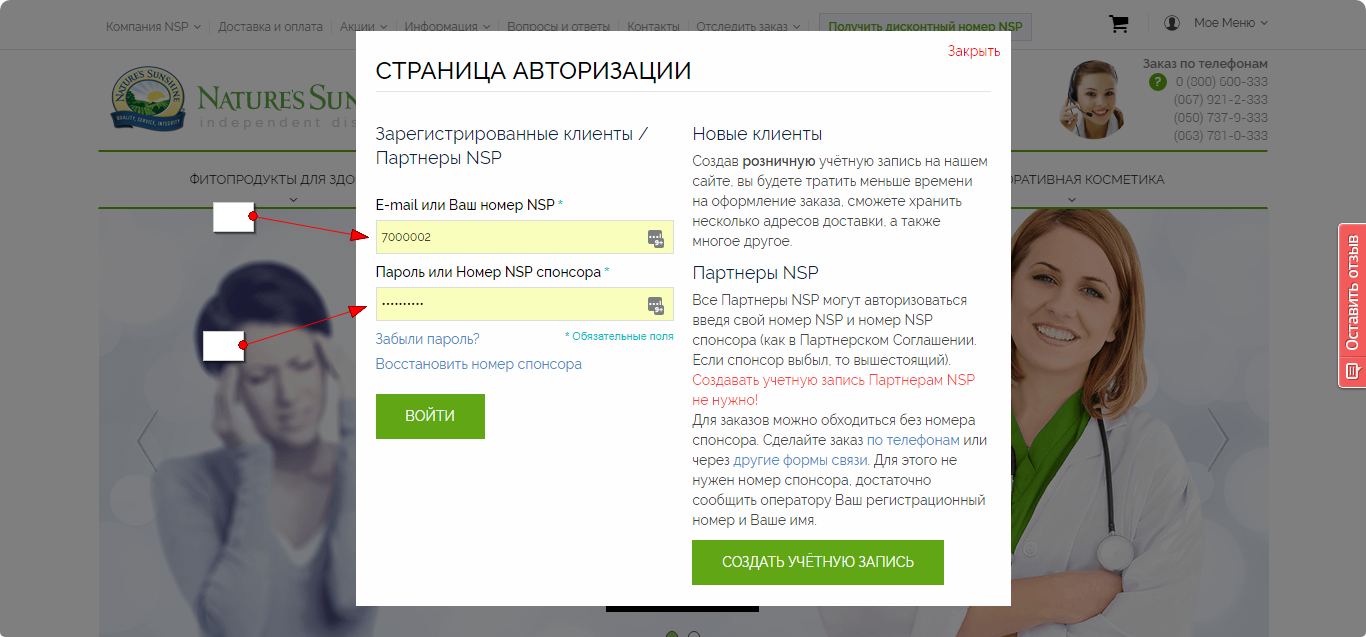
Task: Click phone number (067) 921-2-333
Action: point(1221,100)
